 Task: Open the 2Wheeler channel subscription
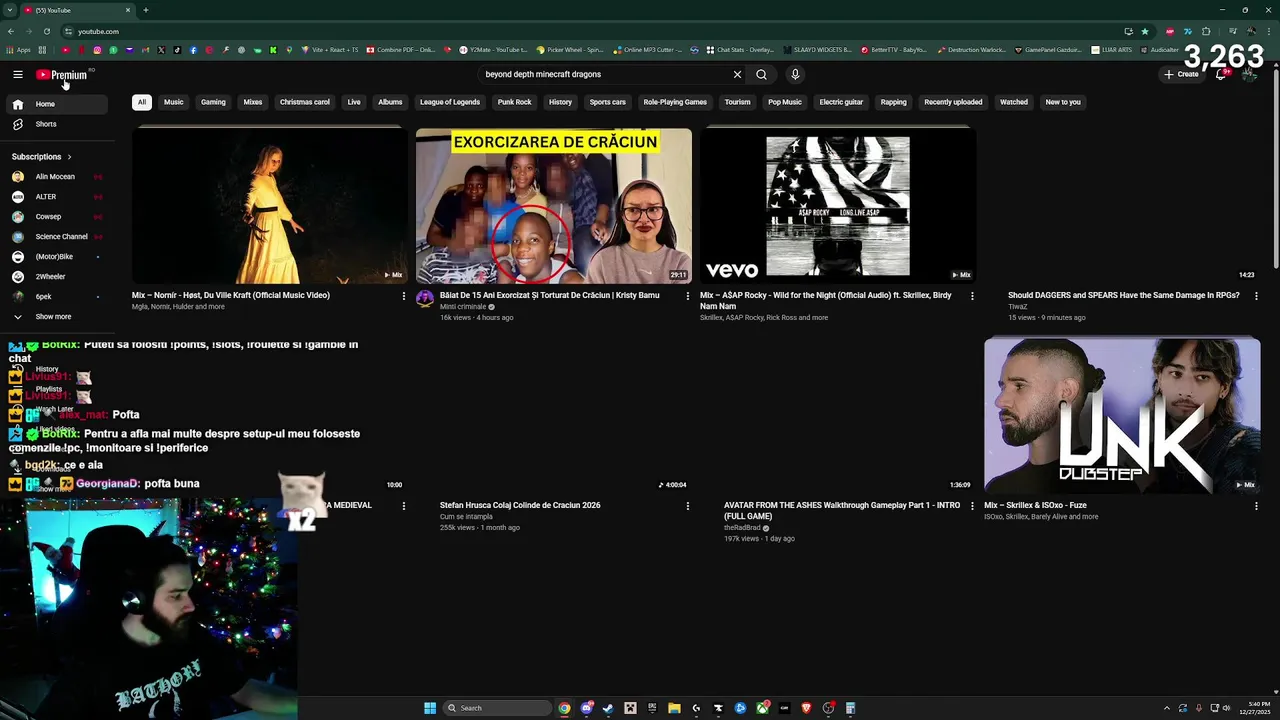coord(58,276)
